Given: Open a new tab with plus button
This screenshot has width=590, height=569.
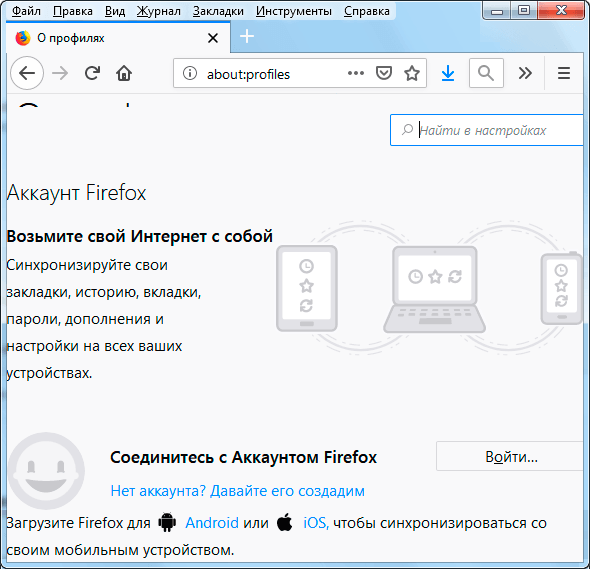Looking at the screenshot, I should coord(247,37).
